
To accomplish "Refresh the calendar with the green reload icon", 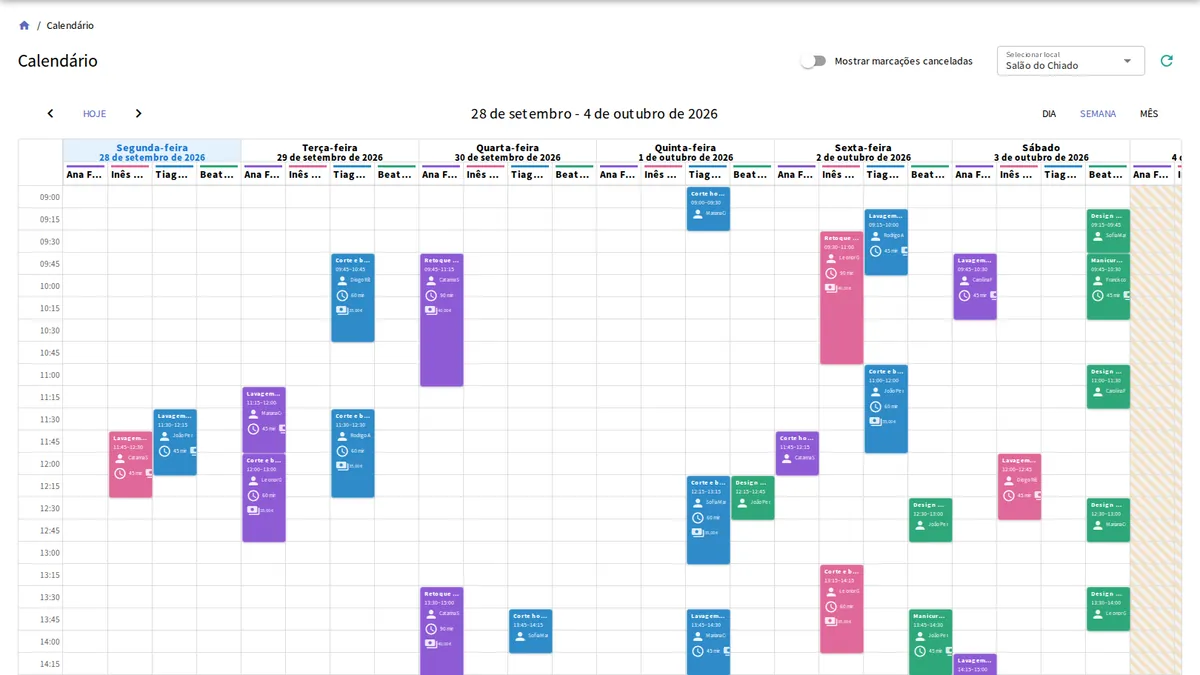I will tap(1166, 61).
